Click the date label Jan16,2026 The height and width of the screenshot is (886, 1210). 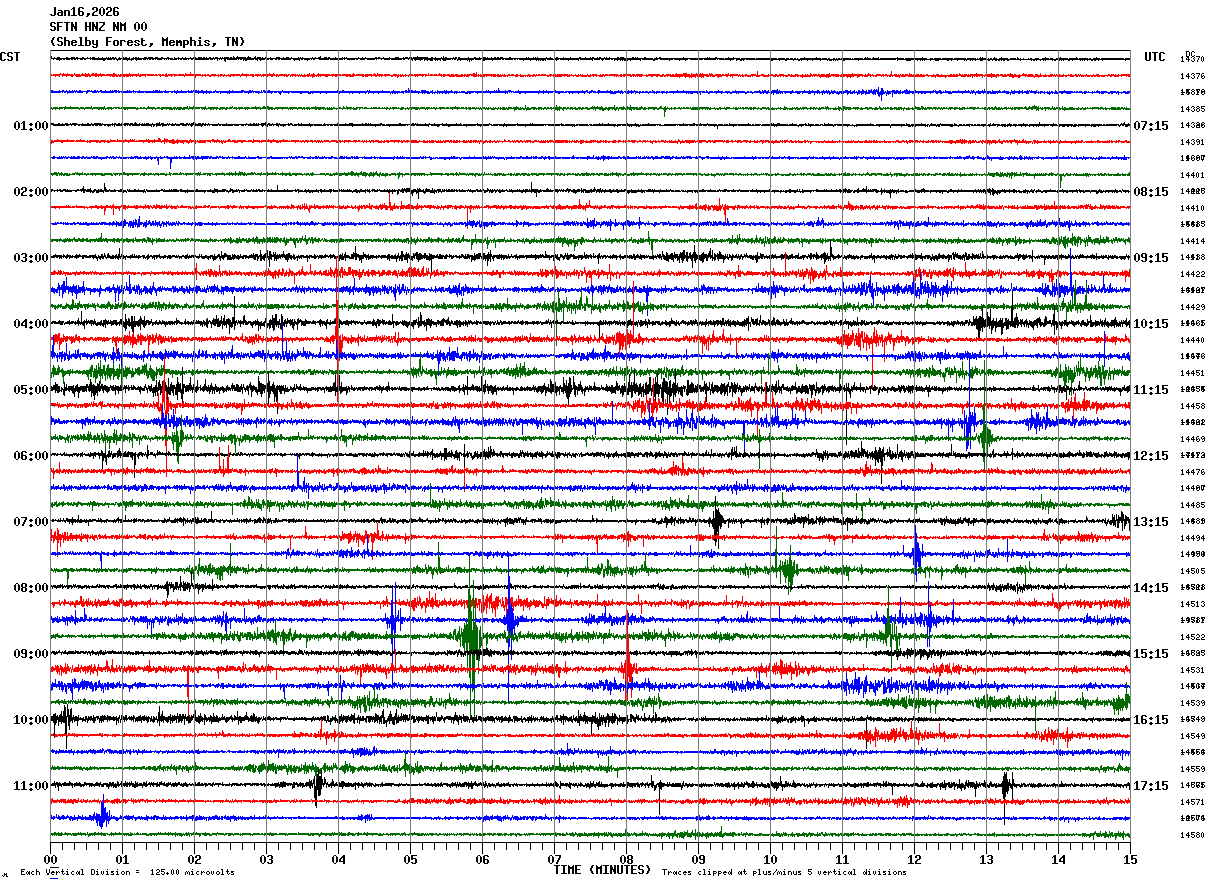84,12
